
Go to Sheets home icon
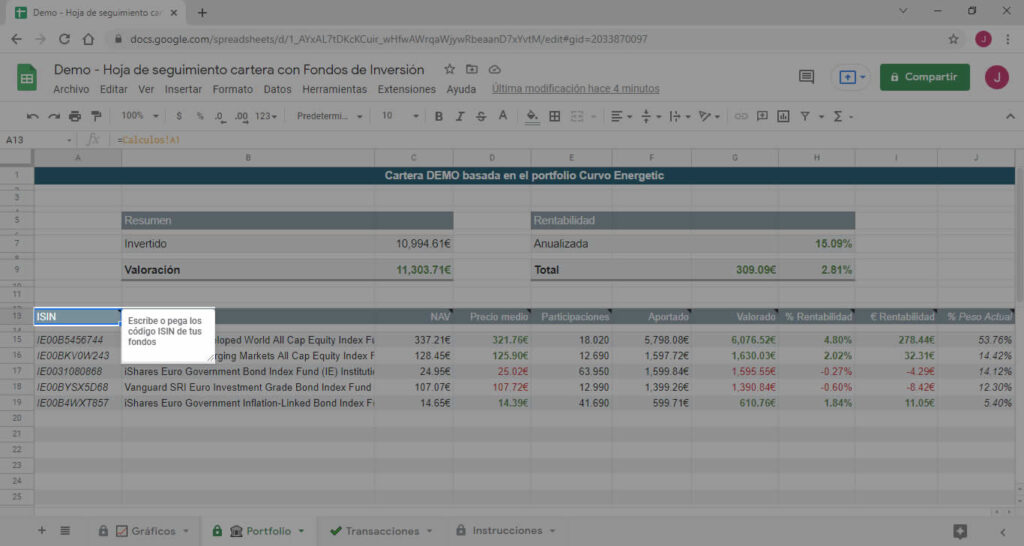pyautogui.click(x=27, y=77)
